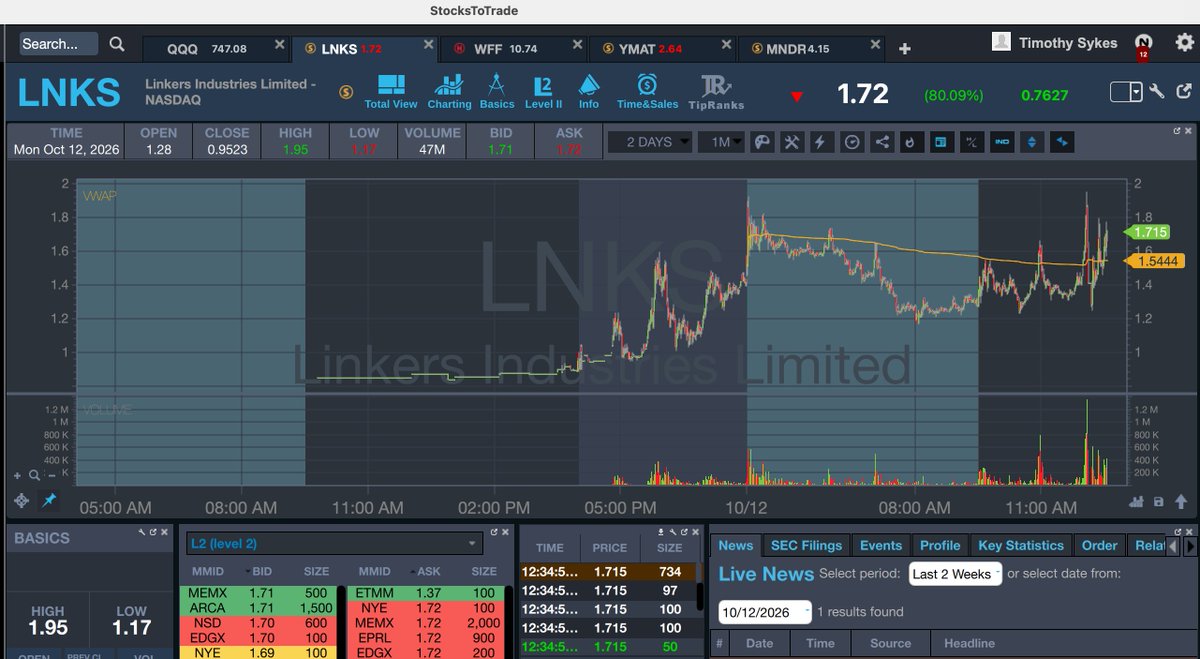
Task: Click MEMX bid row at 1.71
Action: [259, 593]
